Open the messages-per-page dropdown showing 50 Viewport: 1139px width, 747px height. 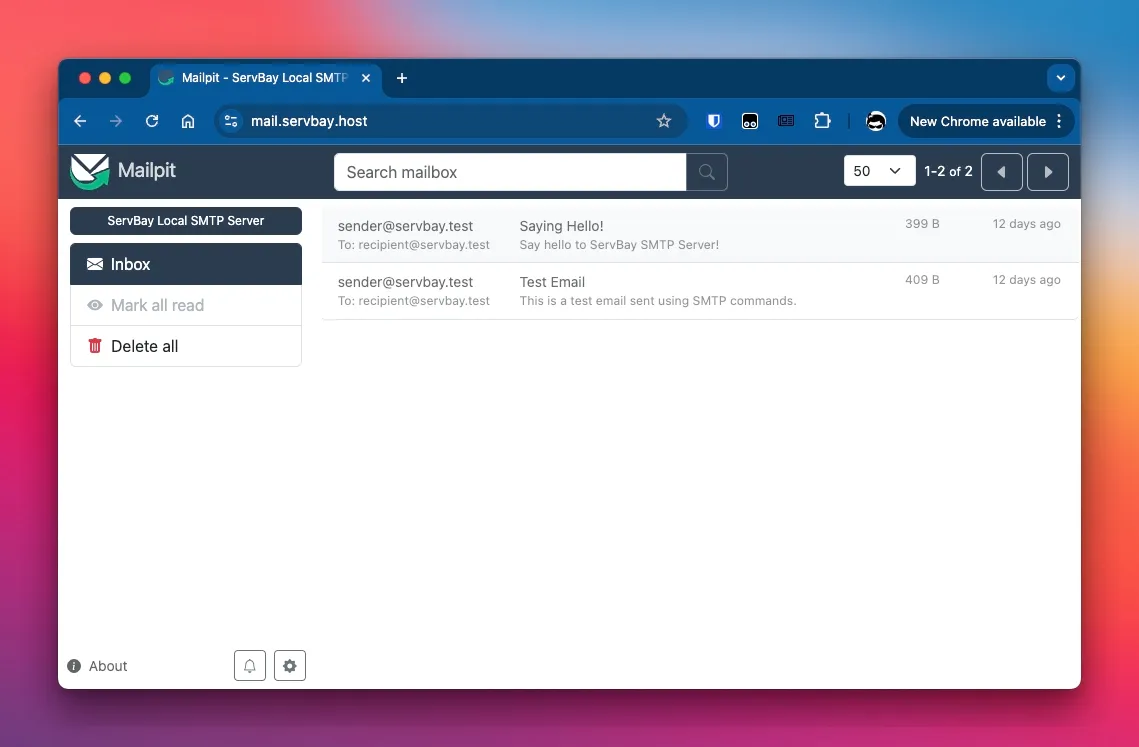(878, 171)
